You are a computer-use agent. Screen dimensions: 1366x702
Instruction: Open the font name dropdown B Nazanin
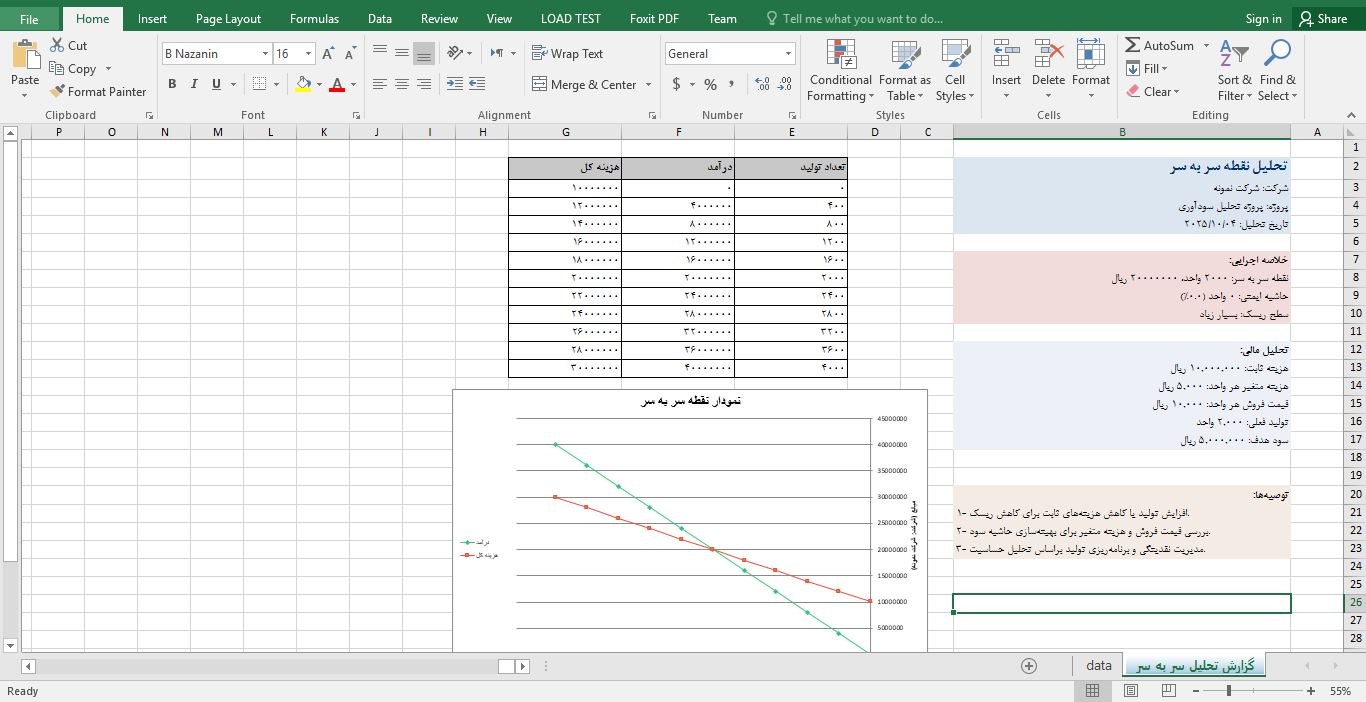click(x=265, y=54)
